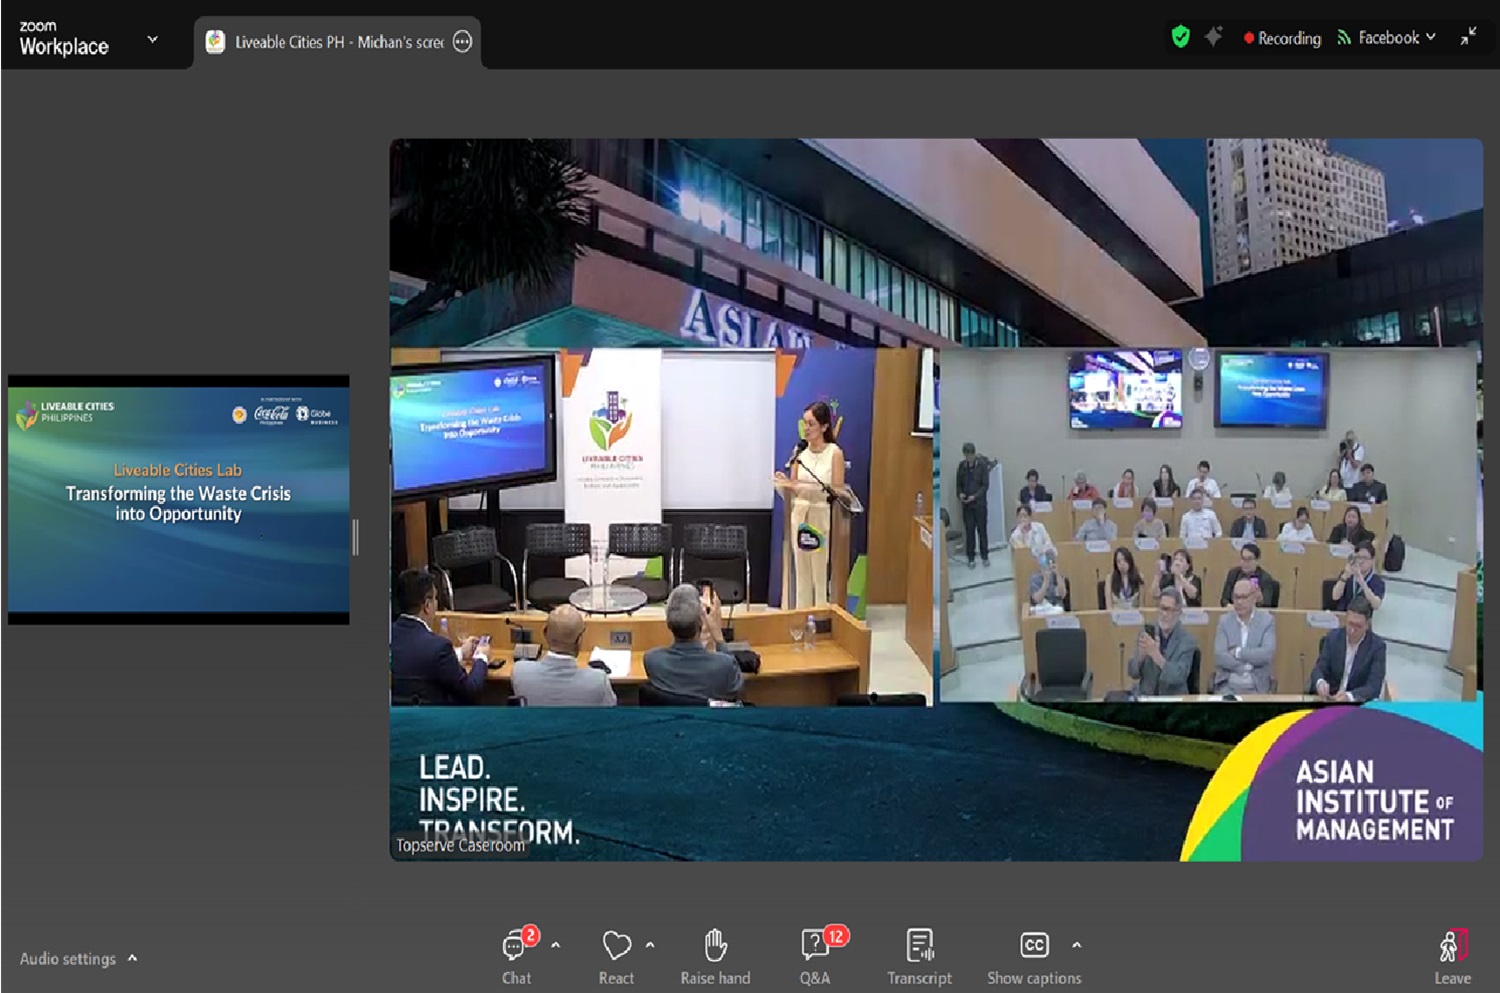The width and height of the screenshot is (1500, 993).
Task: Select the Liveable Cities Lab slide thumbnail
Action: coord(179,500)
